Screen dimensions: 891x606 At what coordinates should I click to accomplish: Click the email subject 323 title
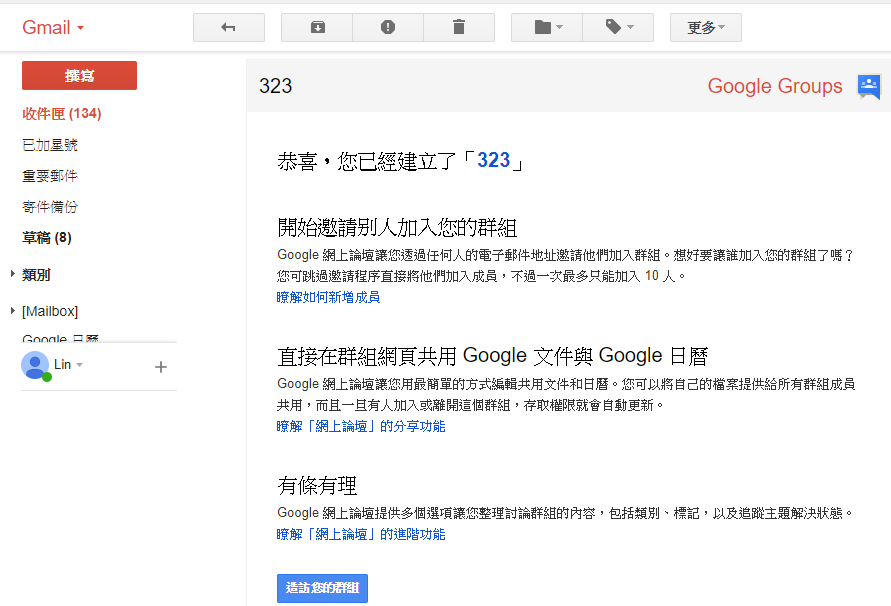pyautogui.click(x=276, y=86)
